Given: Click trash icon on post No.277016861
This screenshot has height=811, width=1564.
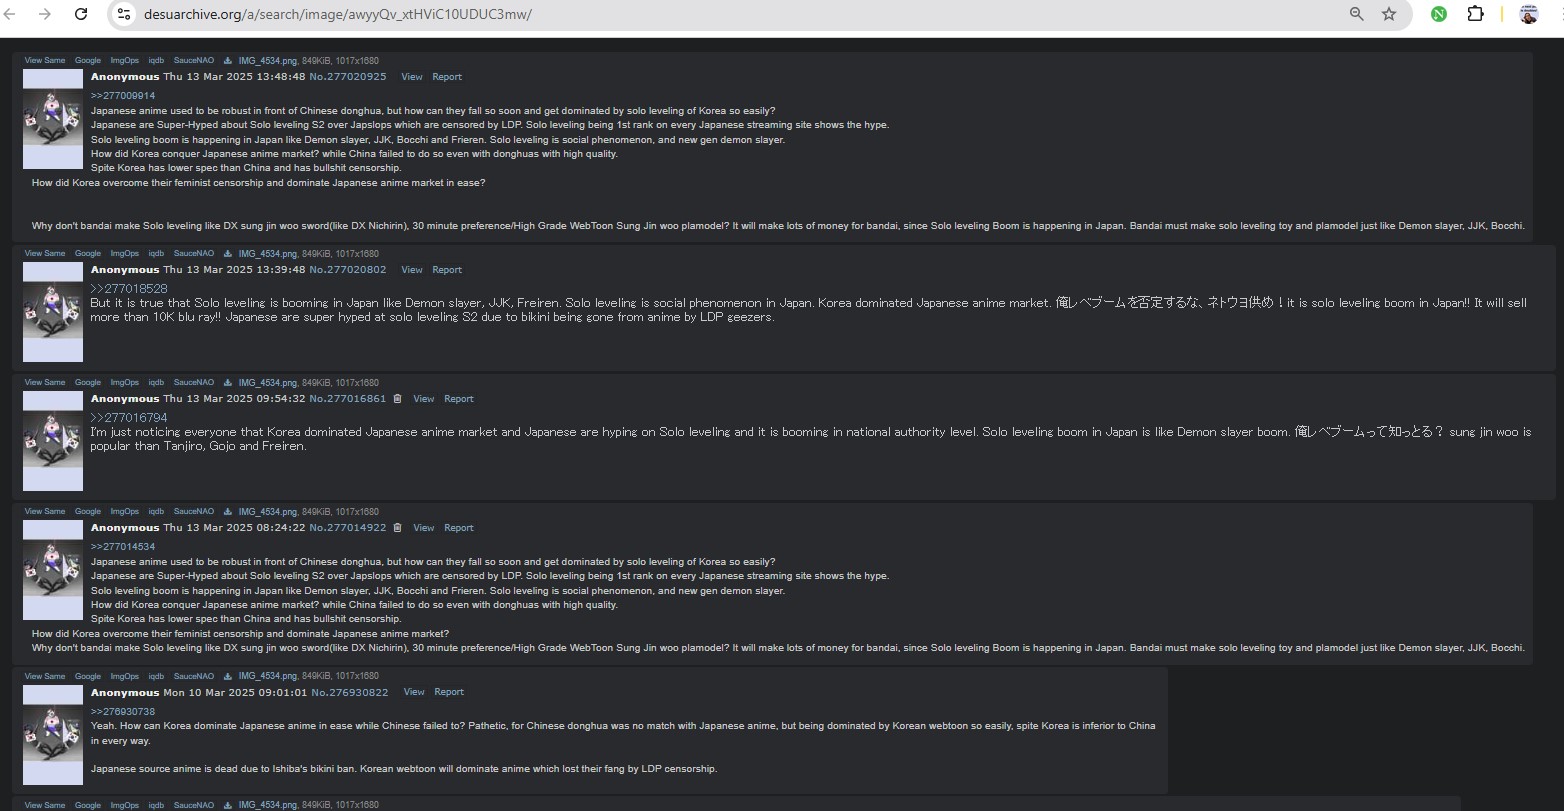Looking at the screenshot, I should pos(397,399).
